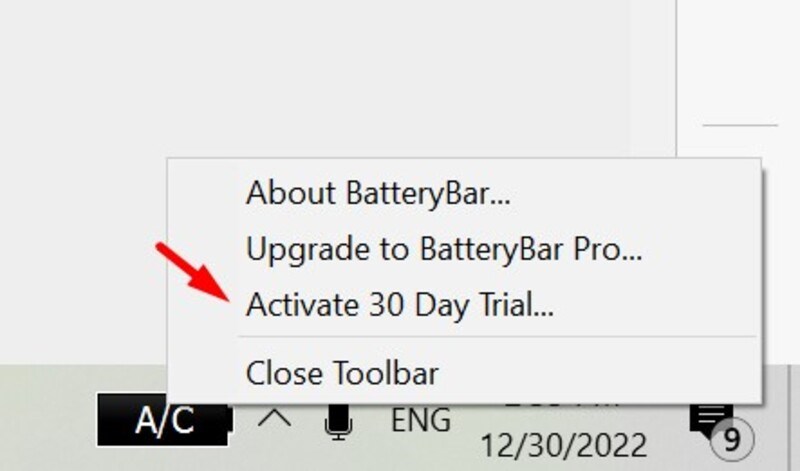Open calendar flyout from taskbar date
Screen dimensions: 800x471
click(563, 445)
